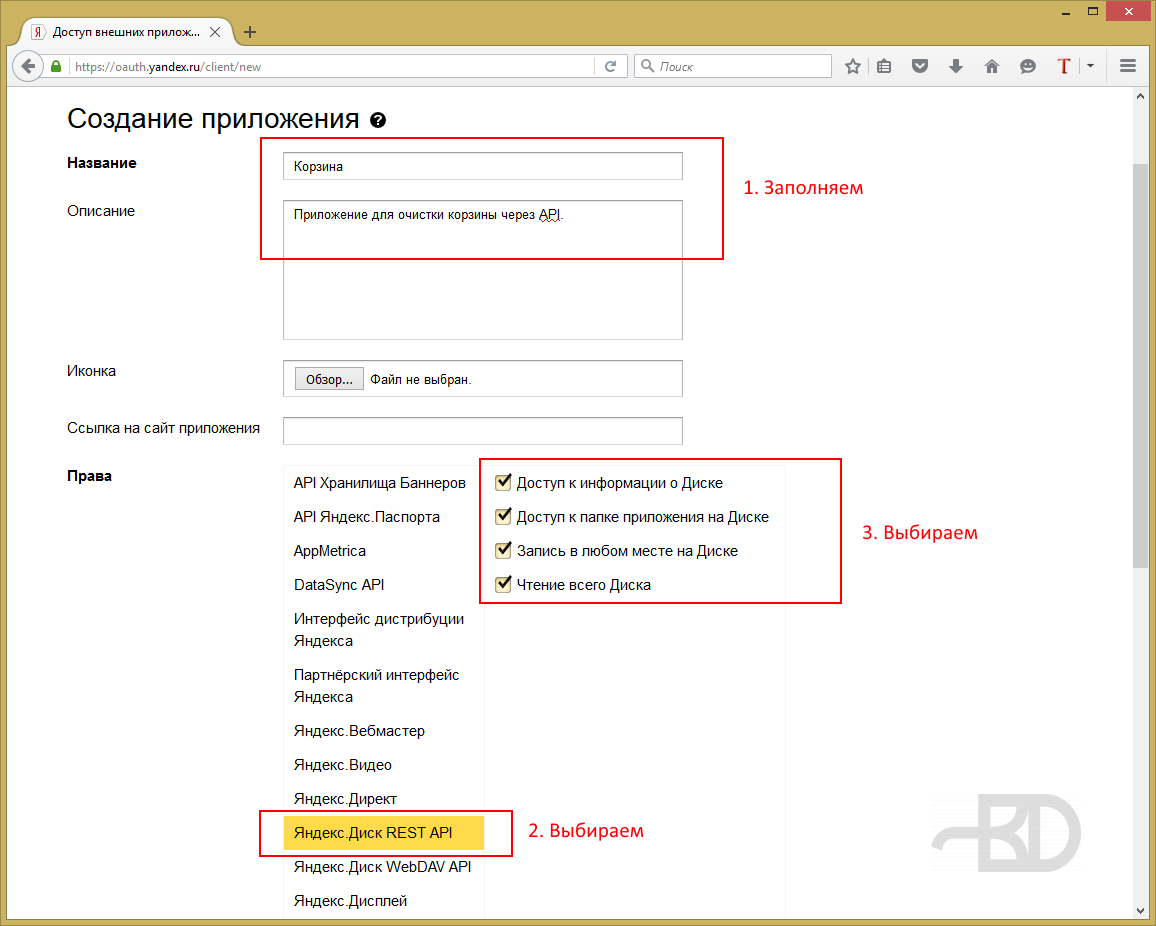This screenshot has width=1156, height=926.
Task: Click the magnifier icon in the search box
Action: (x=647, y=66)
